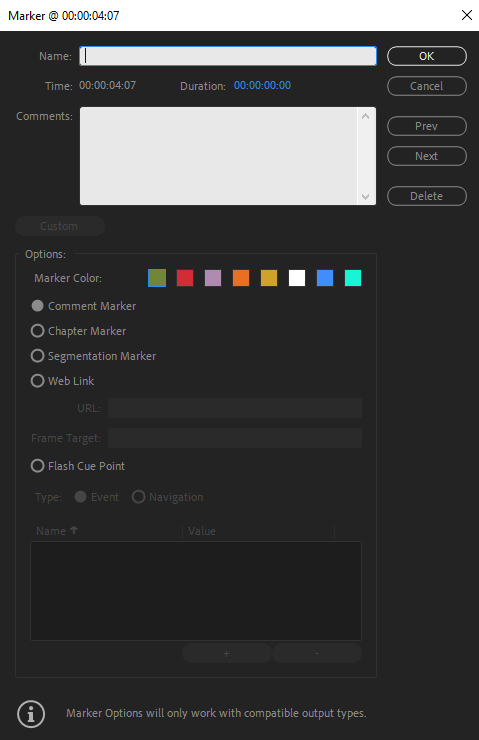The height and width of the screenshot is (740, 479).
Task: Click Comments scrollbar down arrow
Action: [x=365, y=196]
